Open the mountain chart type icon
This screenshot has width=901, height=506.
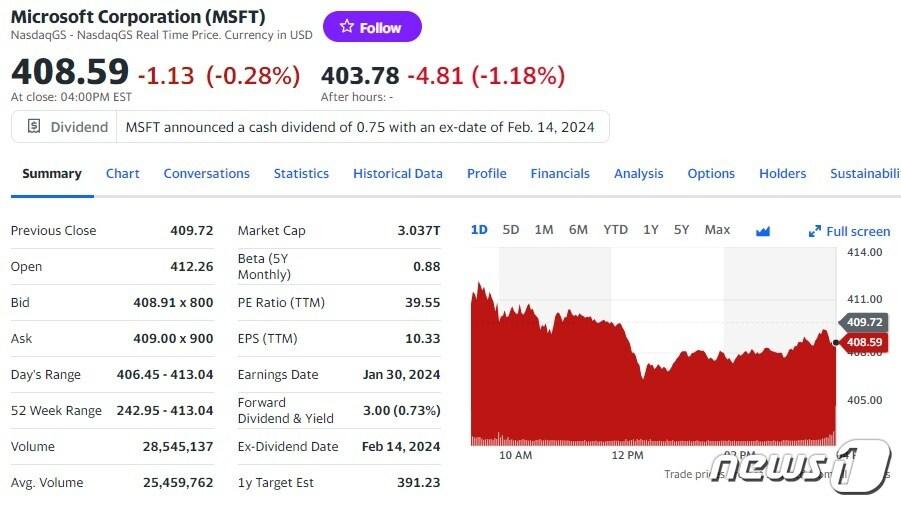point(763,231)
